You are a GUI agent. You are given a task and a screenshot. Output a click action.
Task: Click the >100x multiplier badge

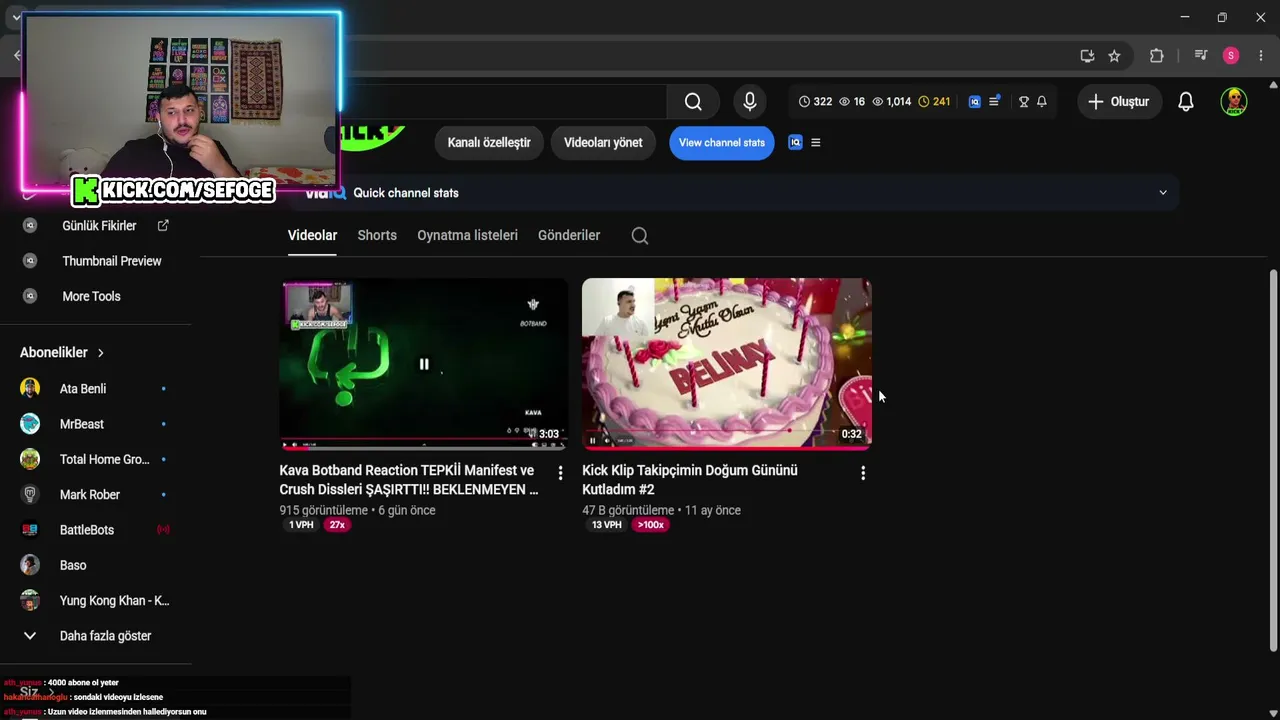[x=650, y=525]
